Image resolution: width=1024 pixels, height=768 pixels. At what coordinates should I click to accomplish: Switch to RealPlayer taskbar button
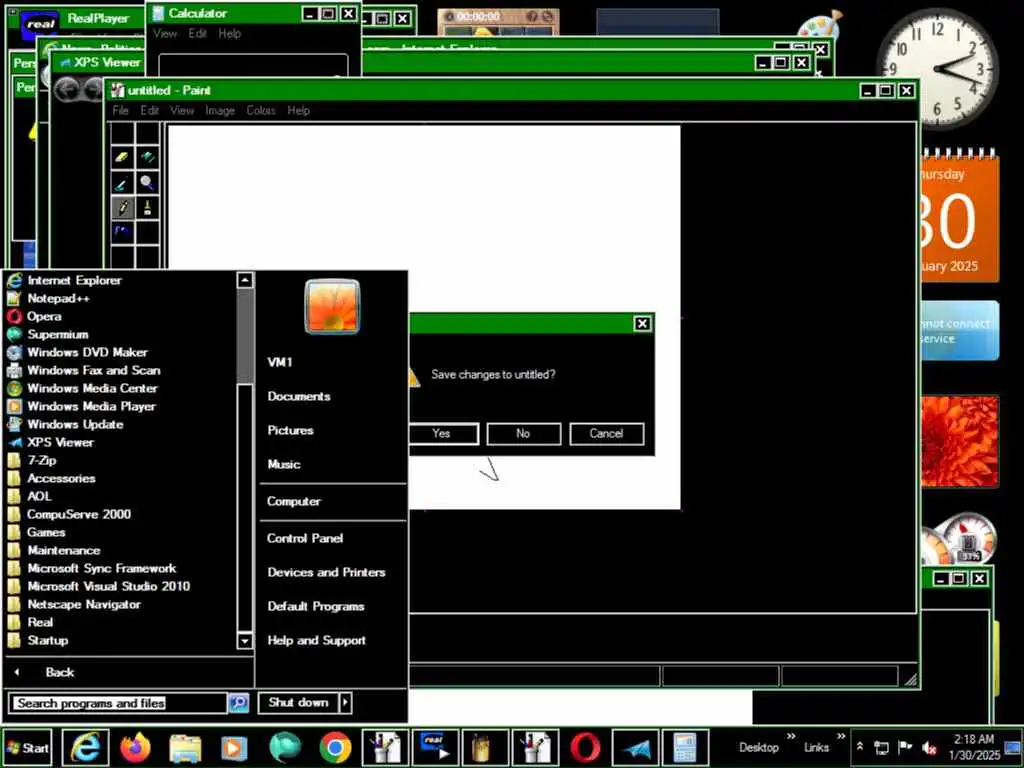click(435, 747)
